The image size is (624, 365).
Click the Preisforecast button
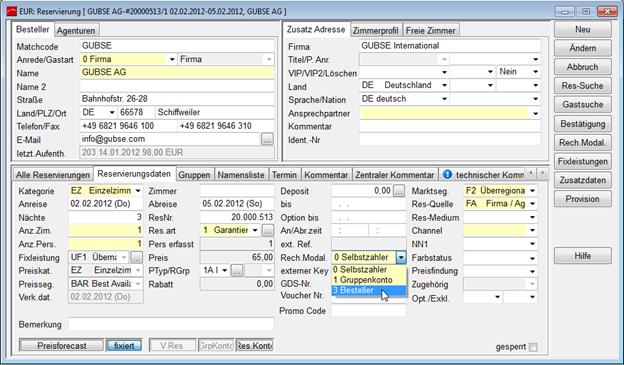[62, 345]
